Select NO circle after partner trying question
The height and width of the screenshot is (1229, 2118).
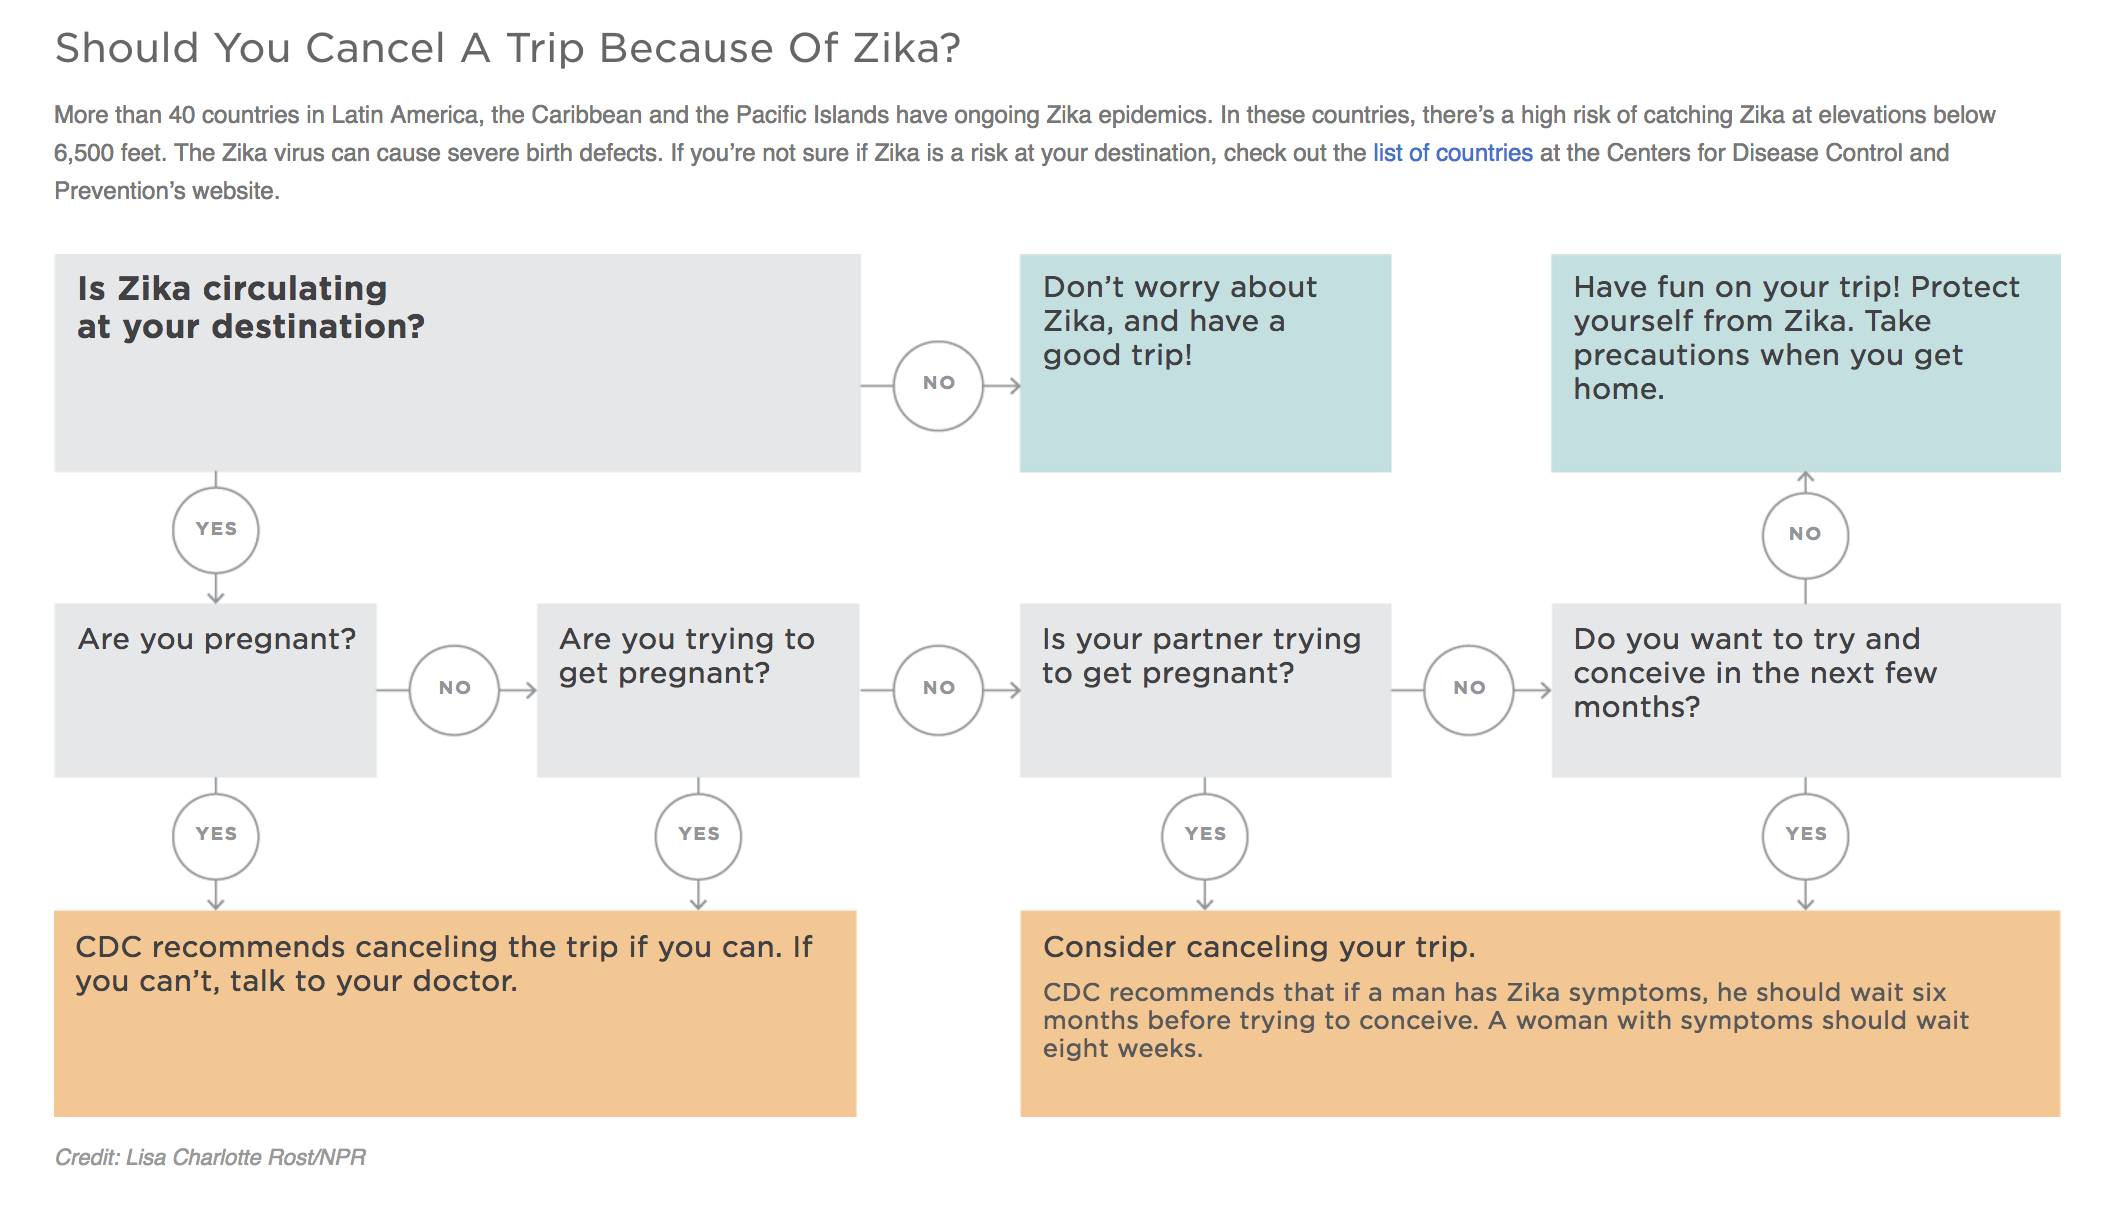pos(1469,690)
